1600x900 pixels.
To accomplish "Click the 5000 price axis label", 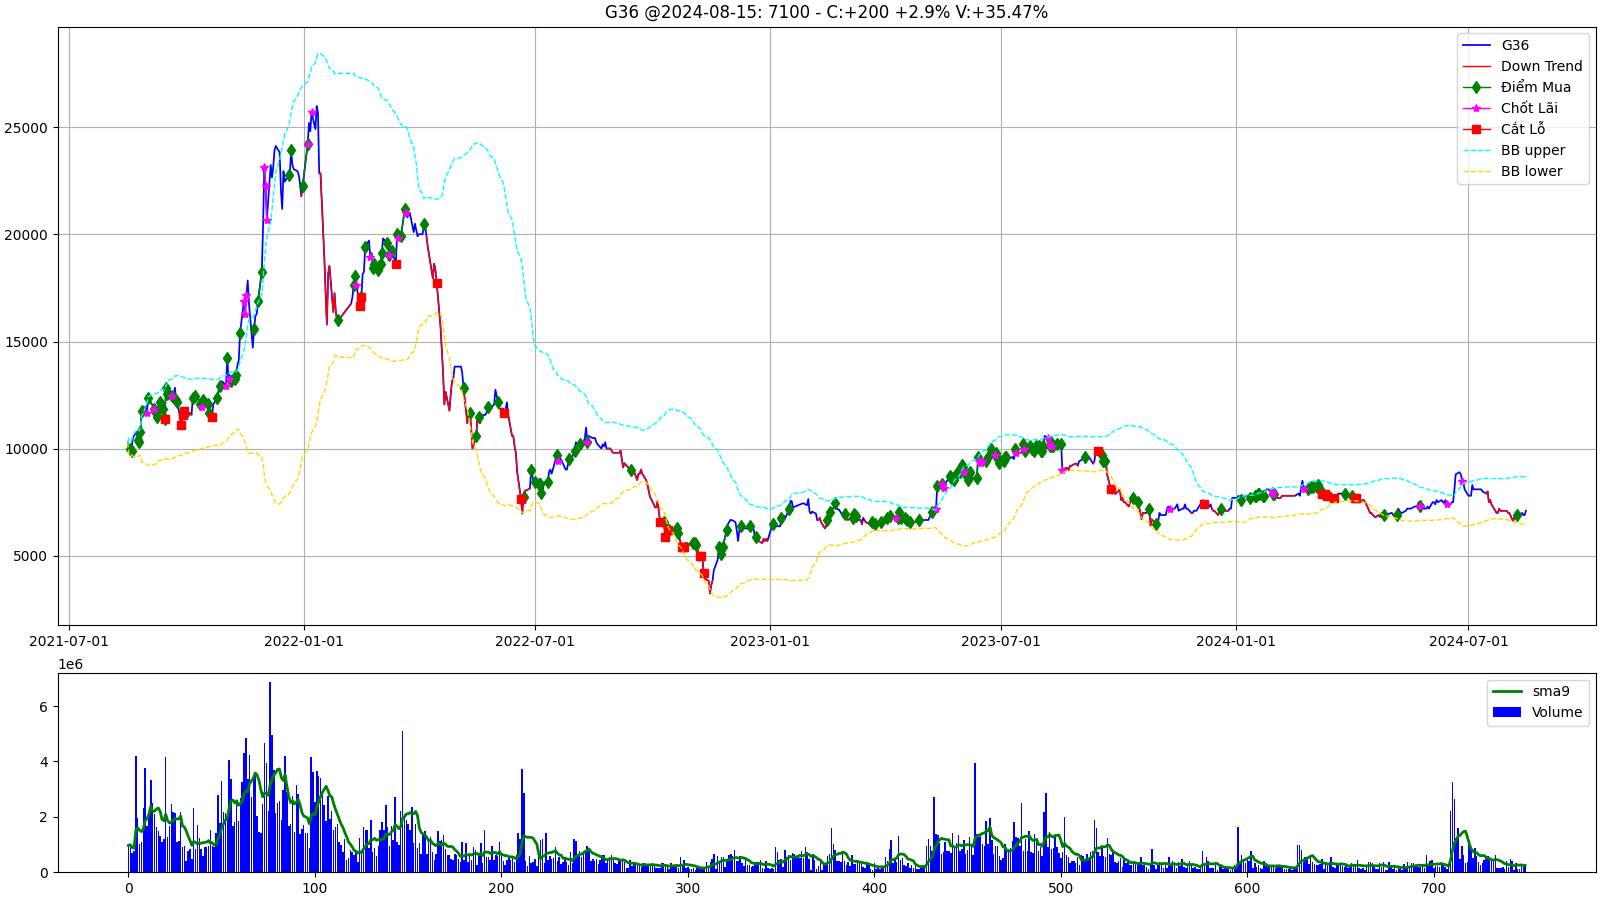I will pyautogui.click(x=30, y=556).
